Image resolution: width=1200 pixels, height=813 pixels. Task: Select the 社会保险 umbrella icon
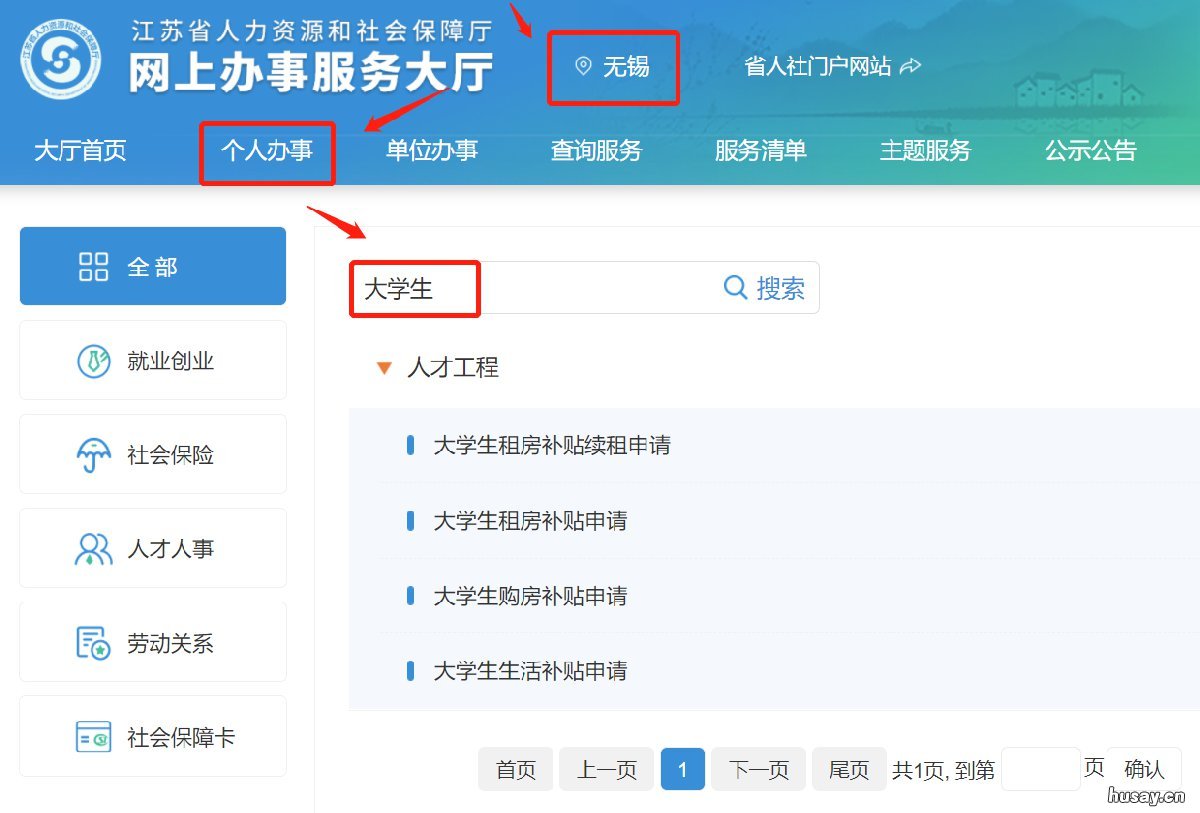tap(92, 454)
